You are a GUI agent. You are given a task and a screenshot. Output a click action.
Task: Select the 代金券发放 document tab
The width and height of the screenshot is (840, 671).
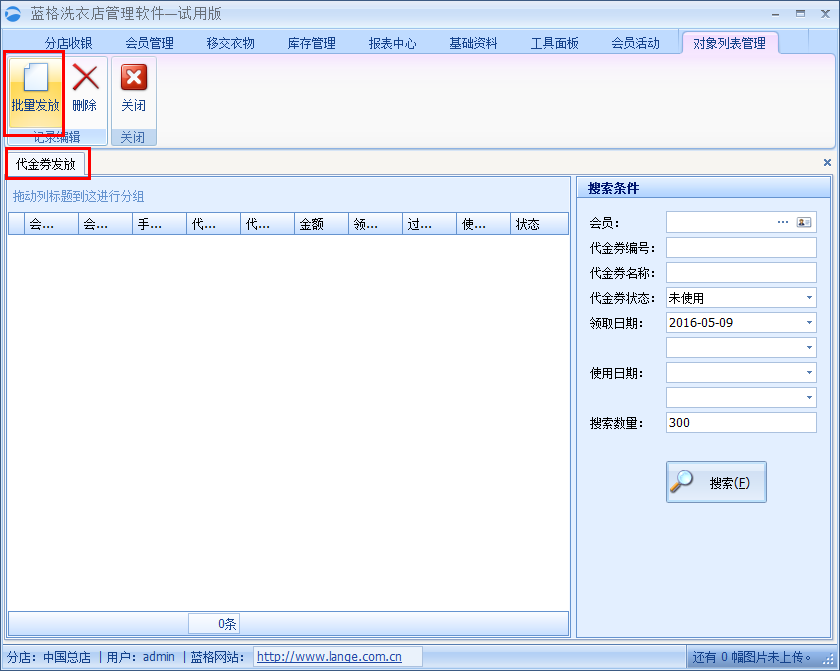(46, 164)
